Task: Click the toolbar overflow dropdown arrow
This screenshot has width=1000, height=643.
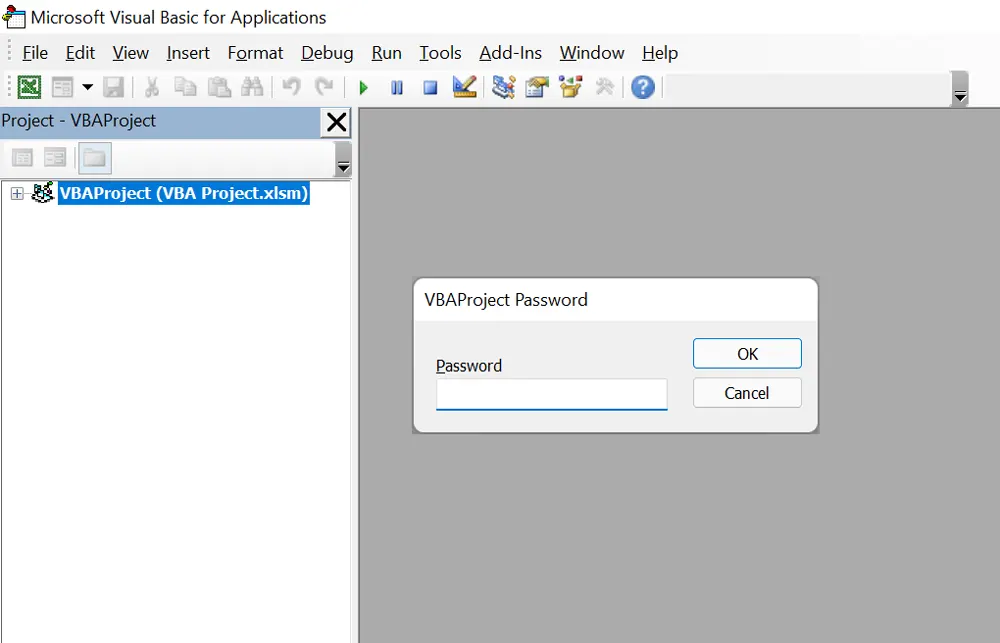Action: coord(960,94)
